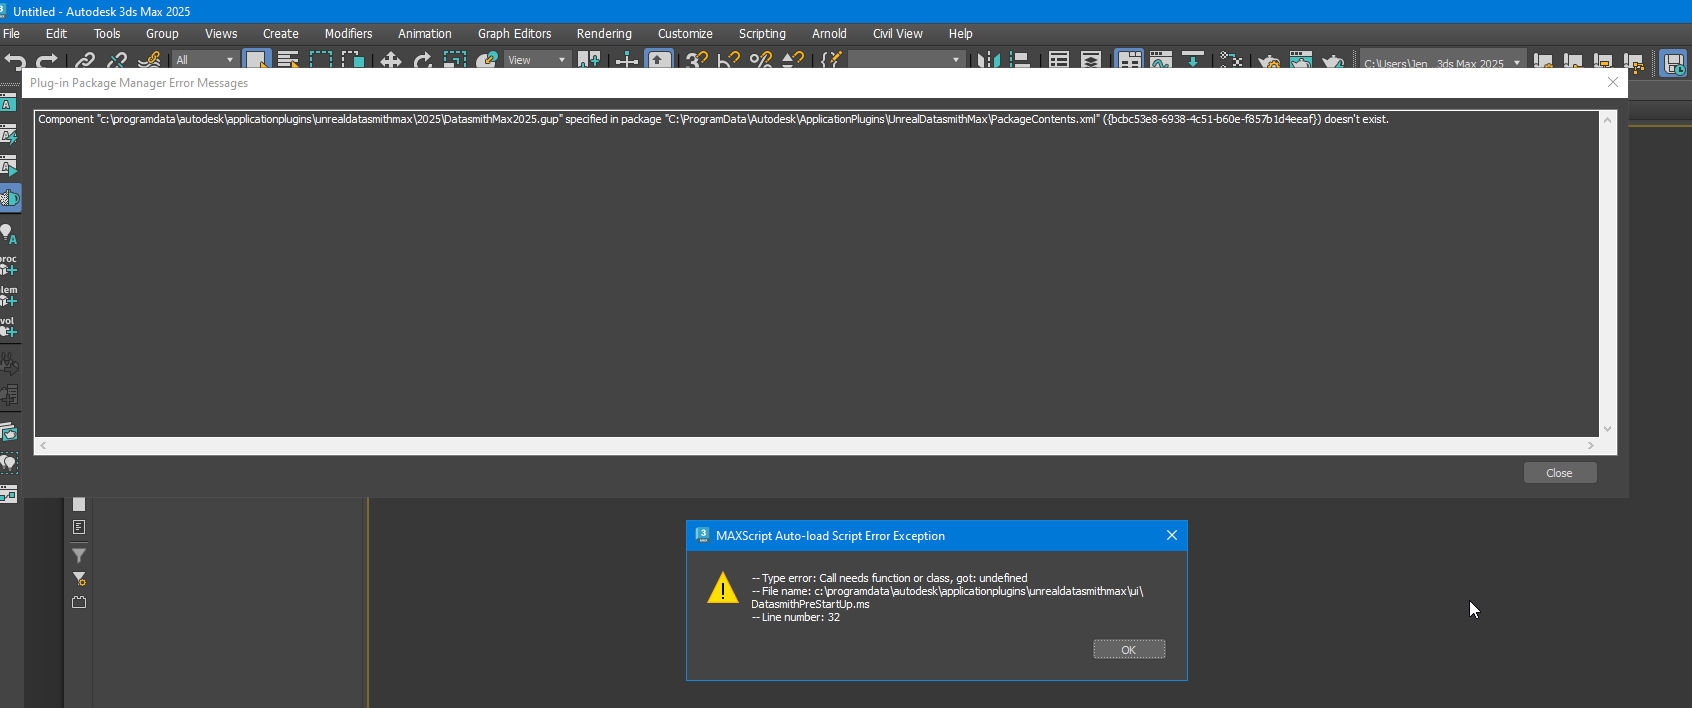
Task: Select the Select and Link tool
Action: [x=85, y=61]
